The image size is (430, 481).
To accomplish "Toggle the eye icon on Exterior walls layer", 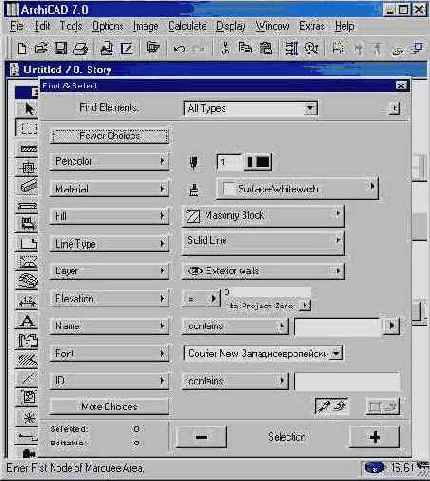I will [195, 271].
